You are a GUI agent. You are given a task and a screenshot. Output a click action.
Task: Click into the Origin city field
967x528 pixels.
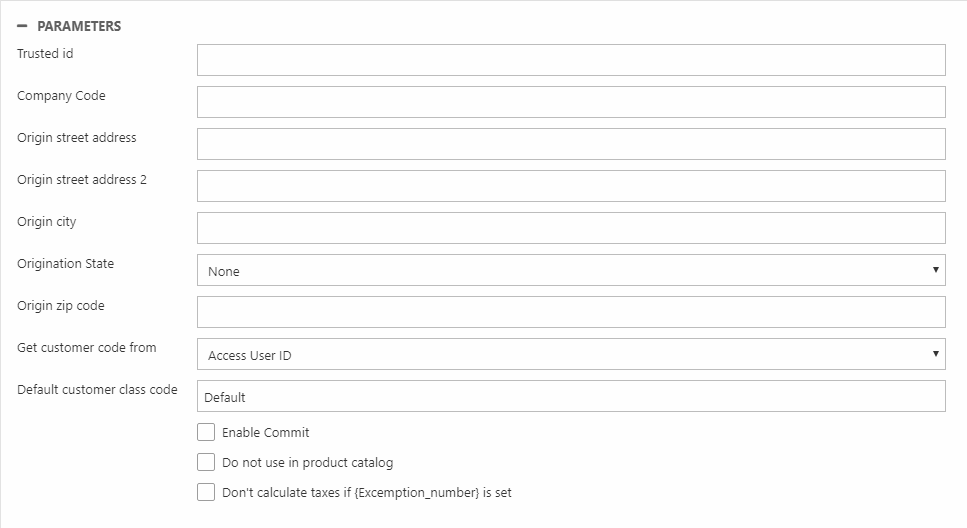[571, 228]
